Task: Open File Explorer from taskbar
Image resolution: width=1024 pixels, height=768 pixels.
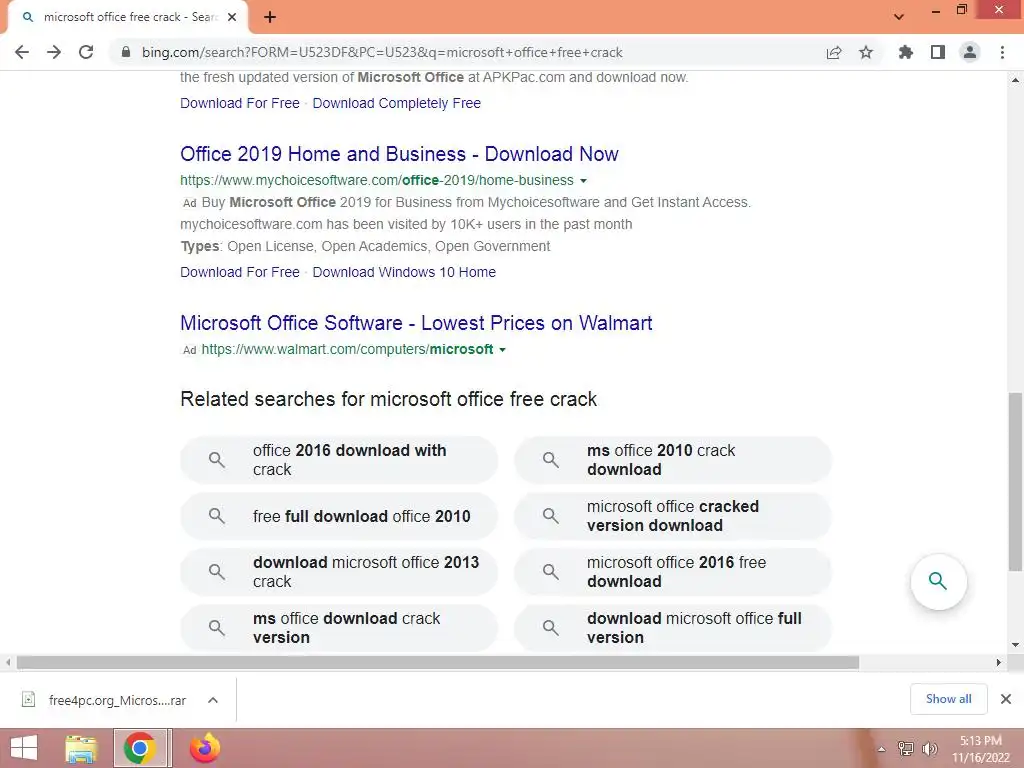Action: [82, 748]
